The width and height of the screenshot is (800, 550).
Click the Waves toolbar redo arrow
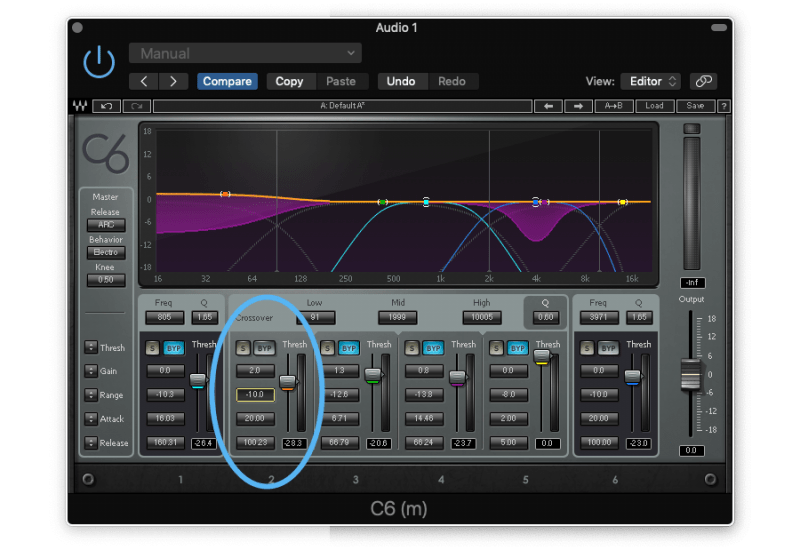coord(137,106)
